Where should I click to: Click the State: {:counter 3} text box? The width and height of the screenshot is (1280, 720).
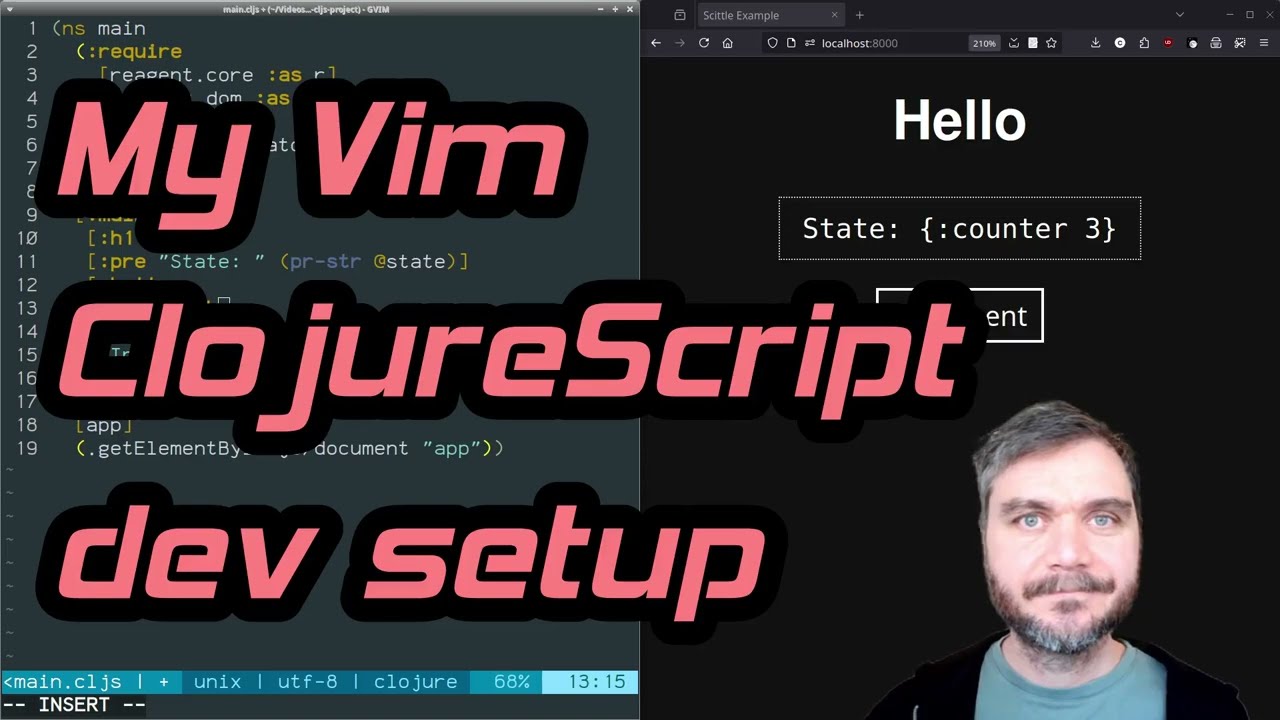960,229
